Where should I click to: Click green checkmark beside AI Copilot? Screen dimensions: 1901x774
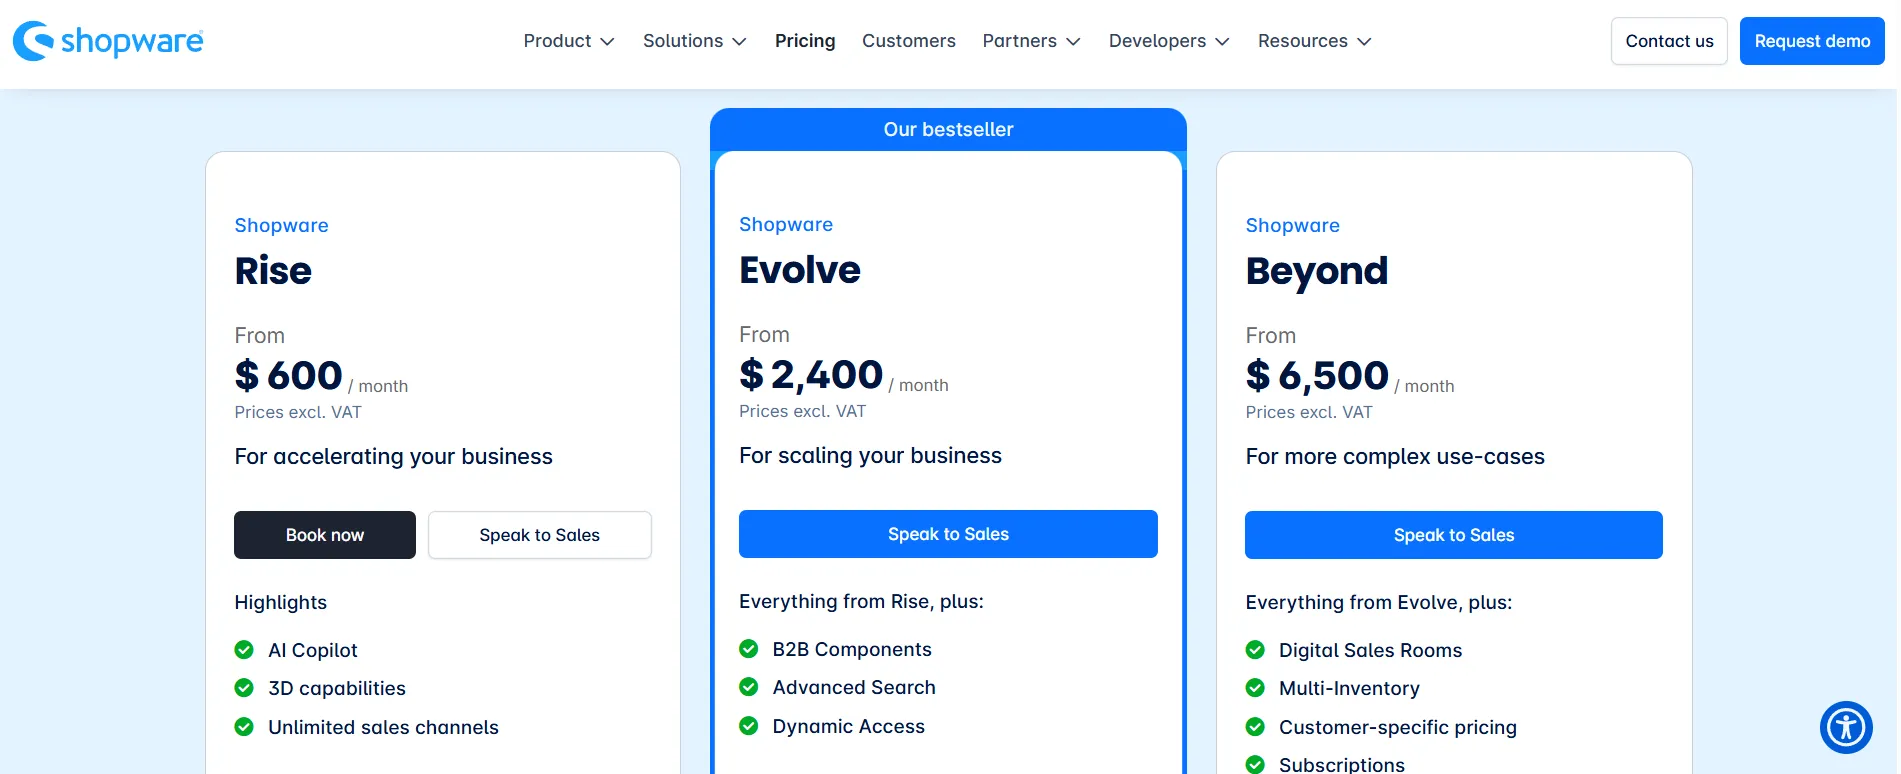click(x=244, y=650)
